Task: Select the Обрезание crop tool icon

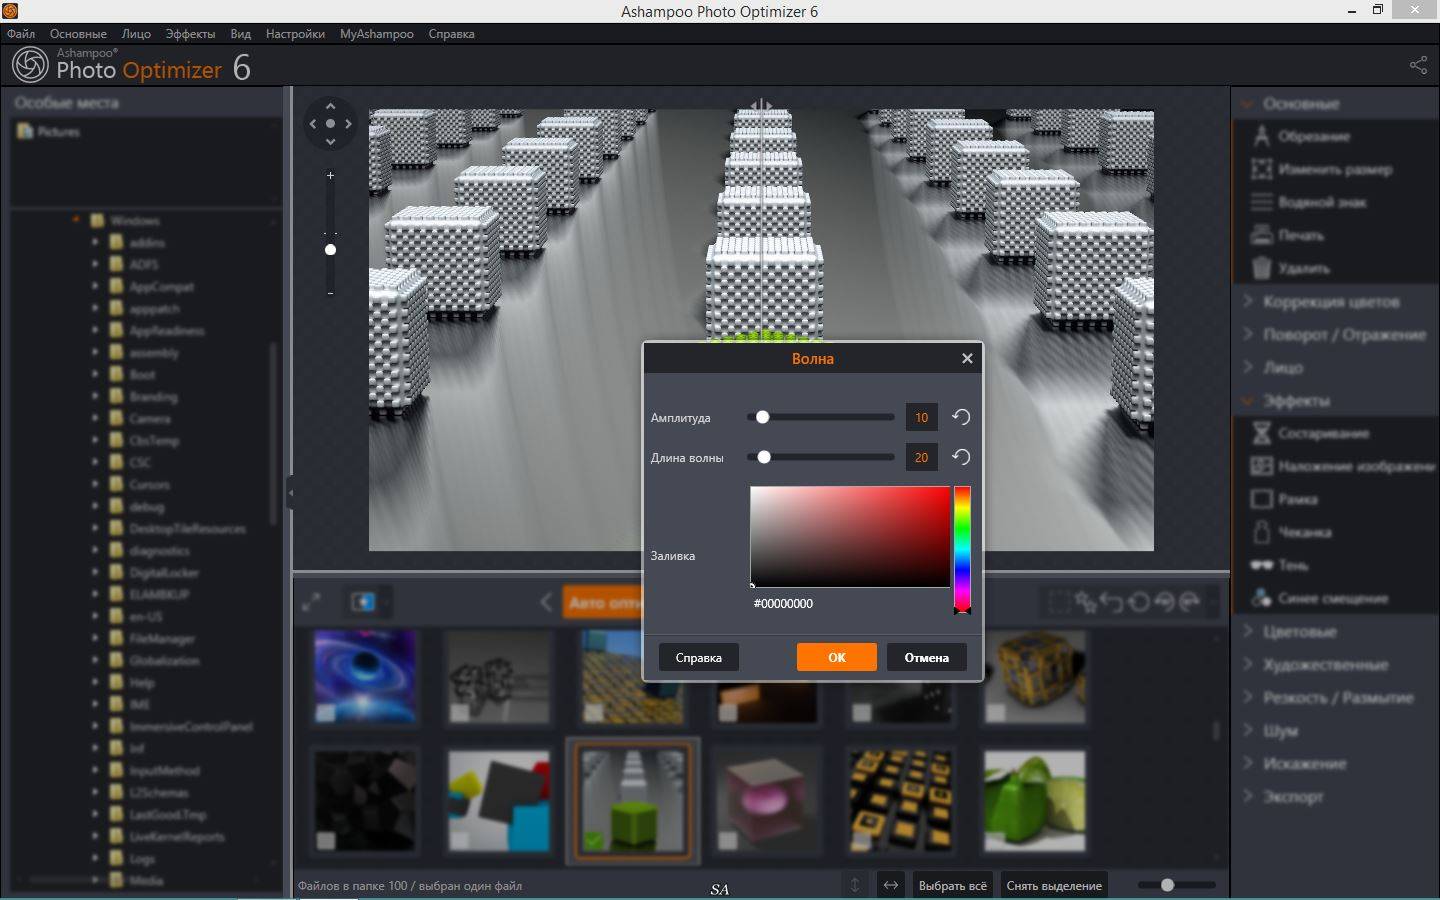Action: coord(1262,136)
